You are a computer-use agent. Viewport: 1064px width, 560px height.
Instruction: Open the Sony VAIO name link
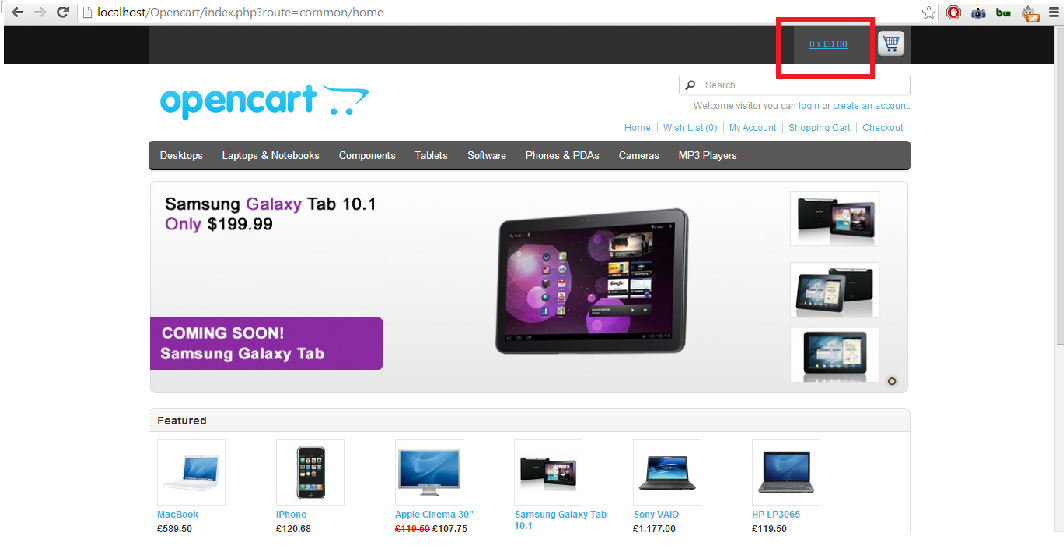(656, 515)
